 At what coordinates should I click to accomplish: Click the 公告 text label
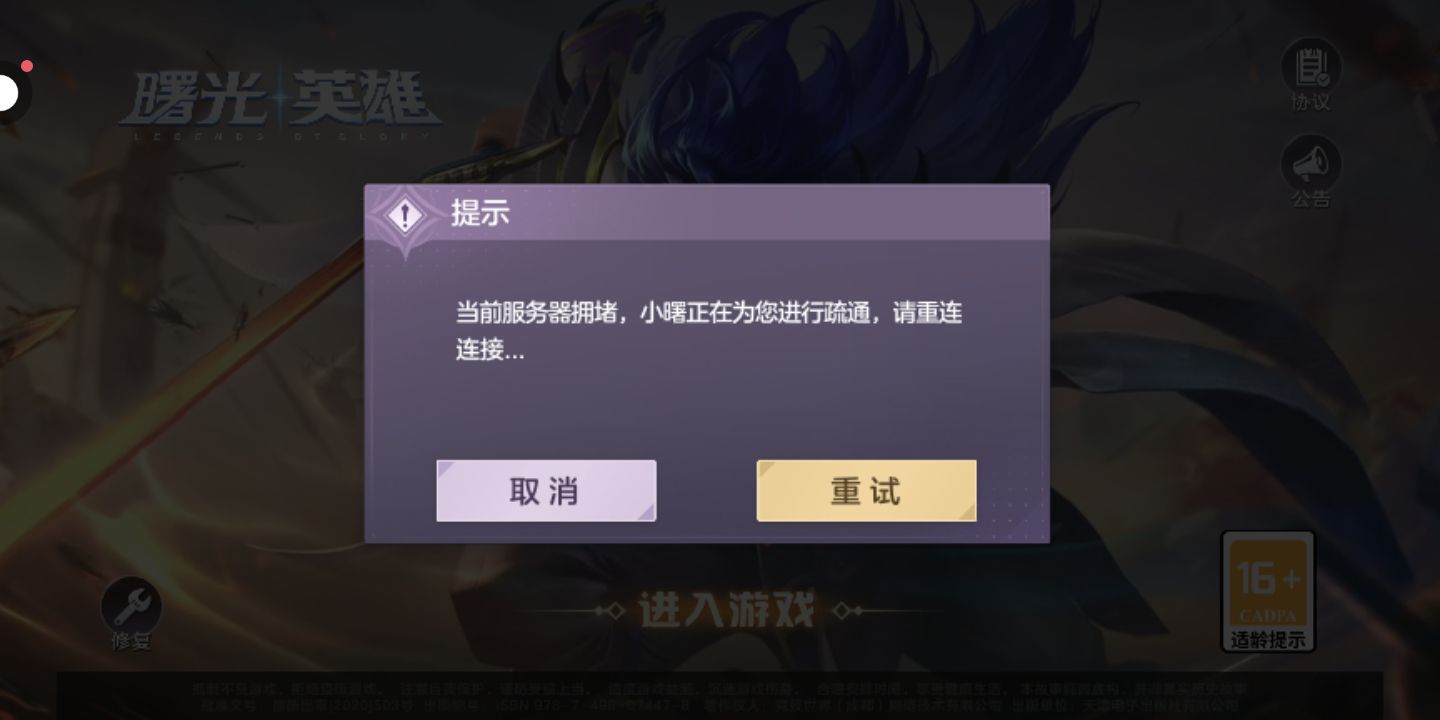tap(1311, 198)
